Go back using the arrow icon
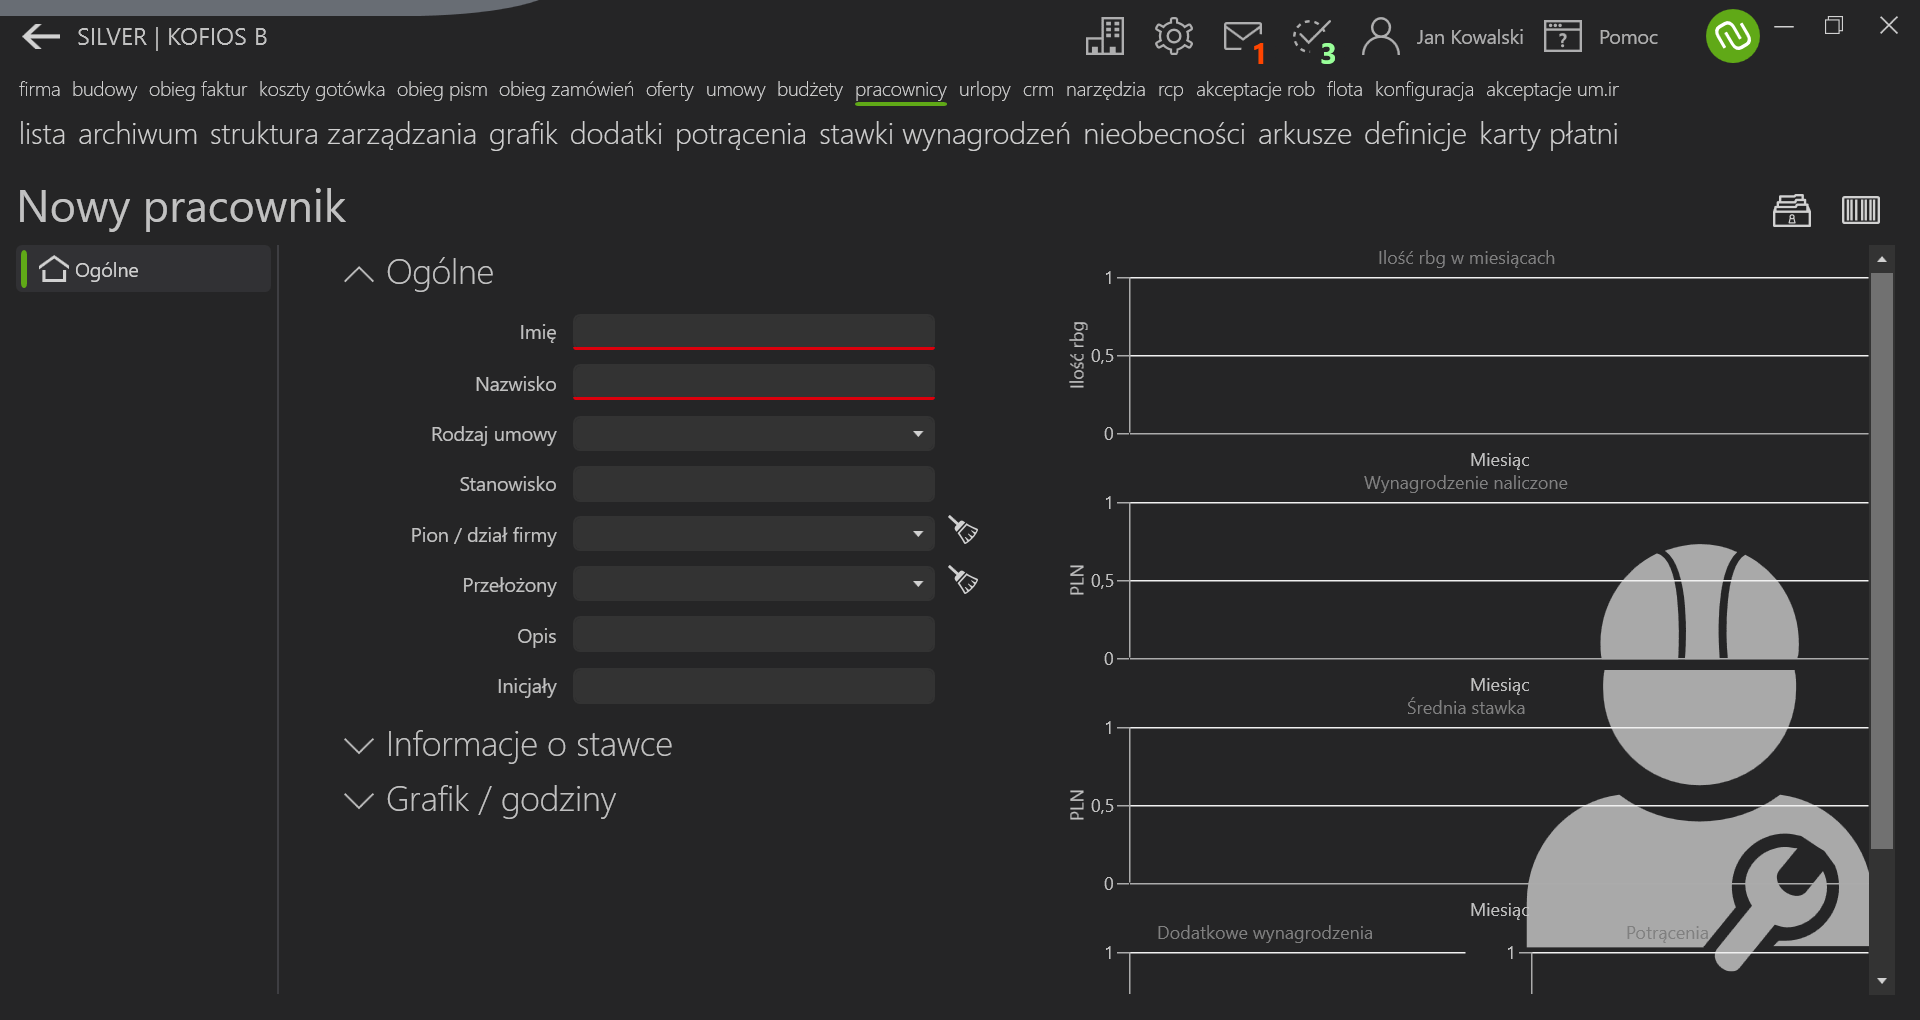 coord(41,37)
